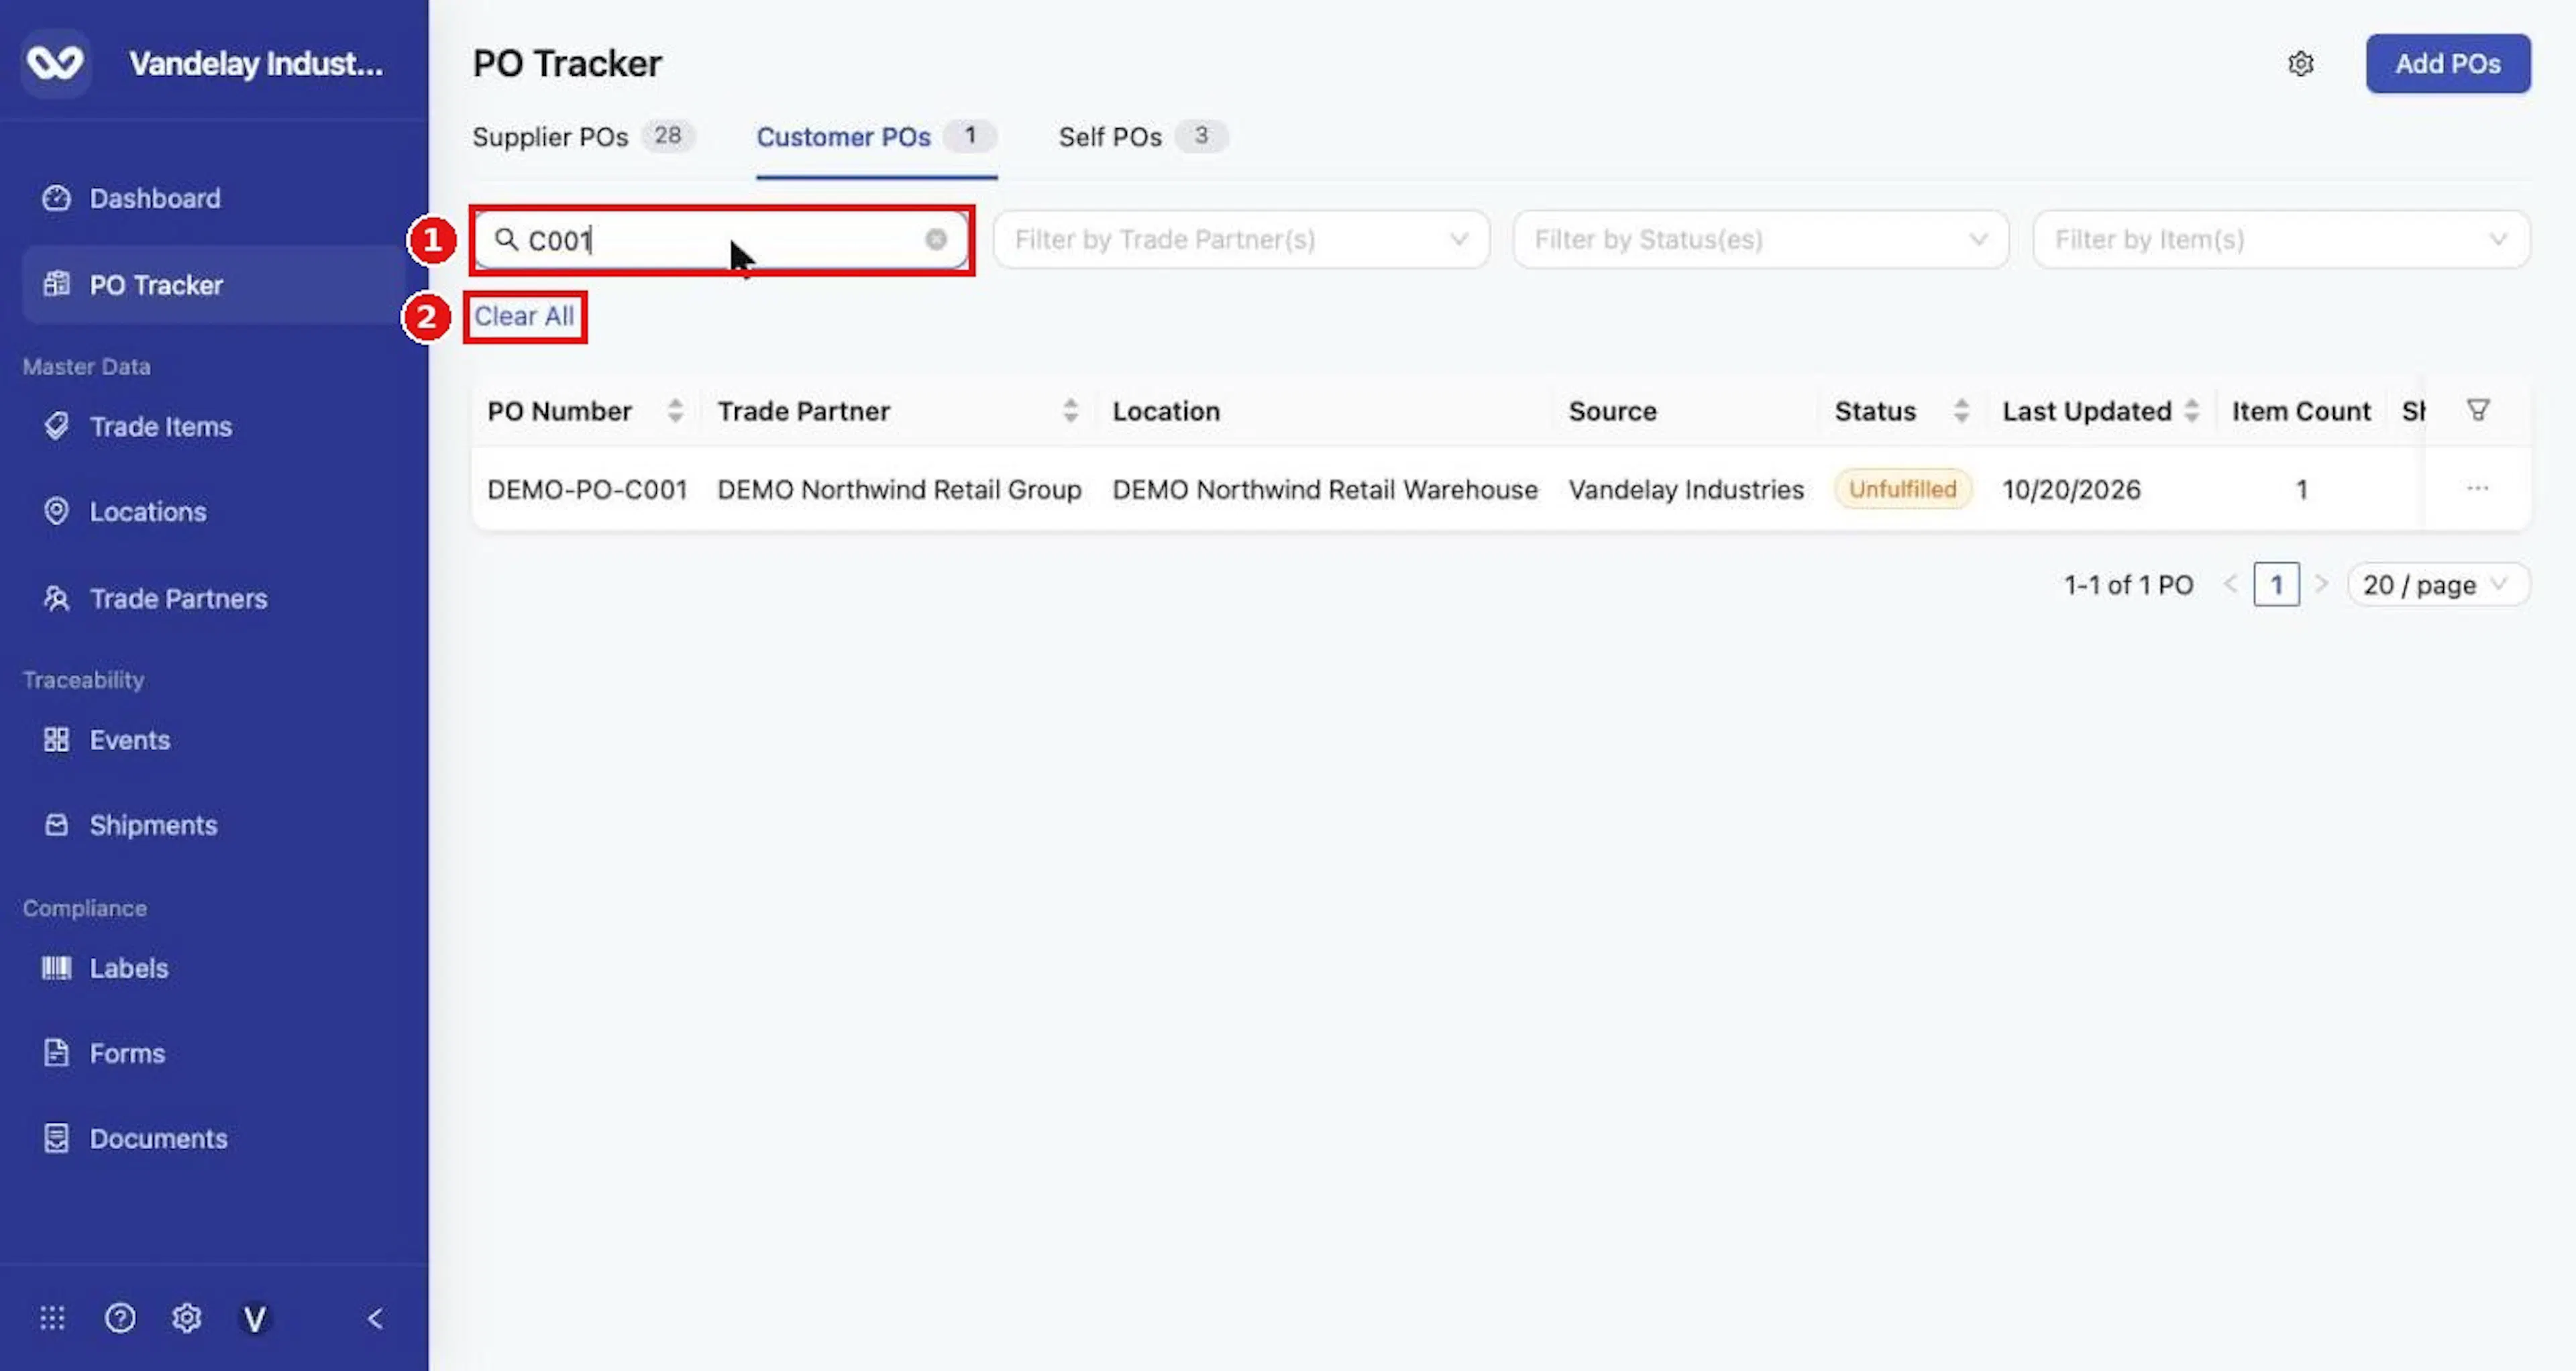
Task: Open the help question-mark icon
Action: click(x=120, y=1317)
